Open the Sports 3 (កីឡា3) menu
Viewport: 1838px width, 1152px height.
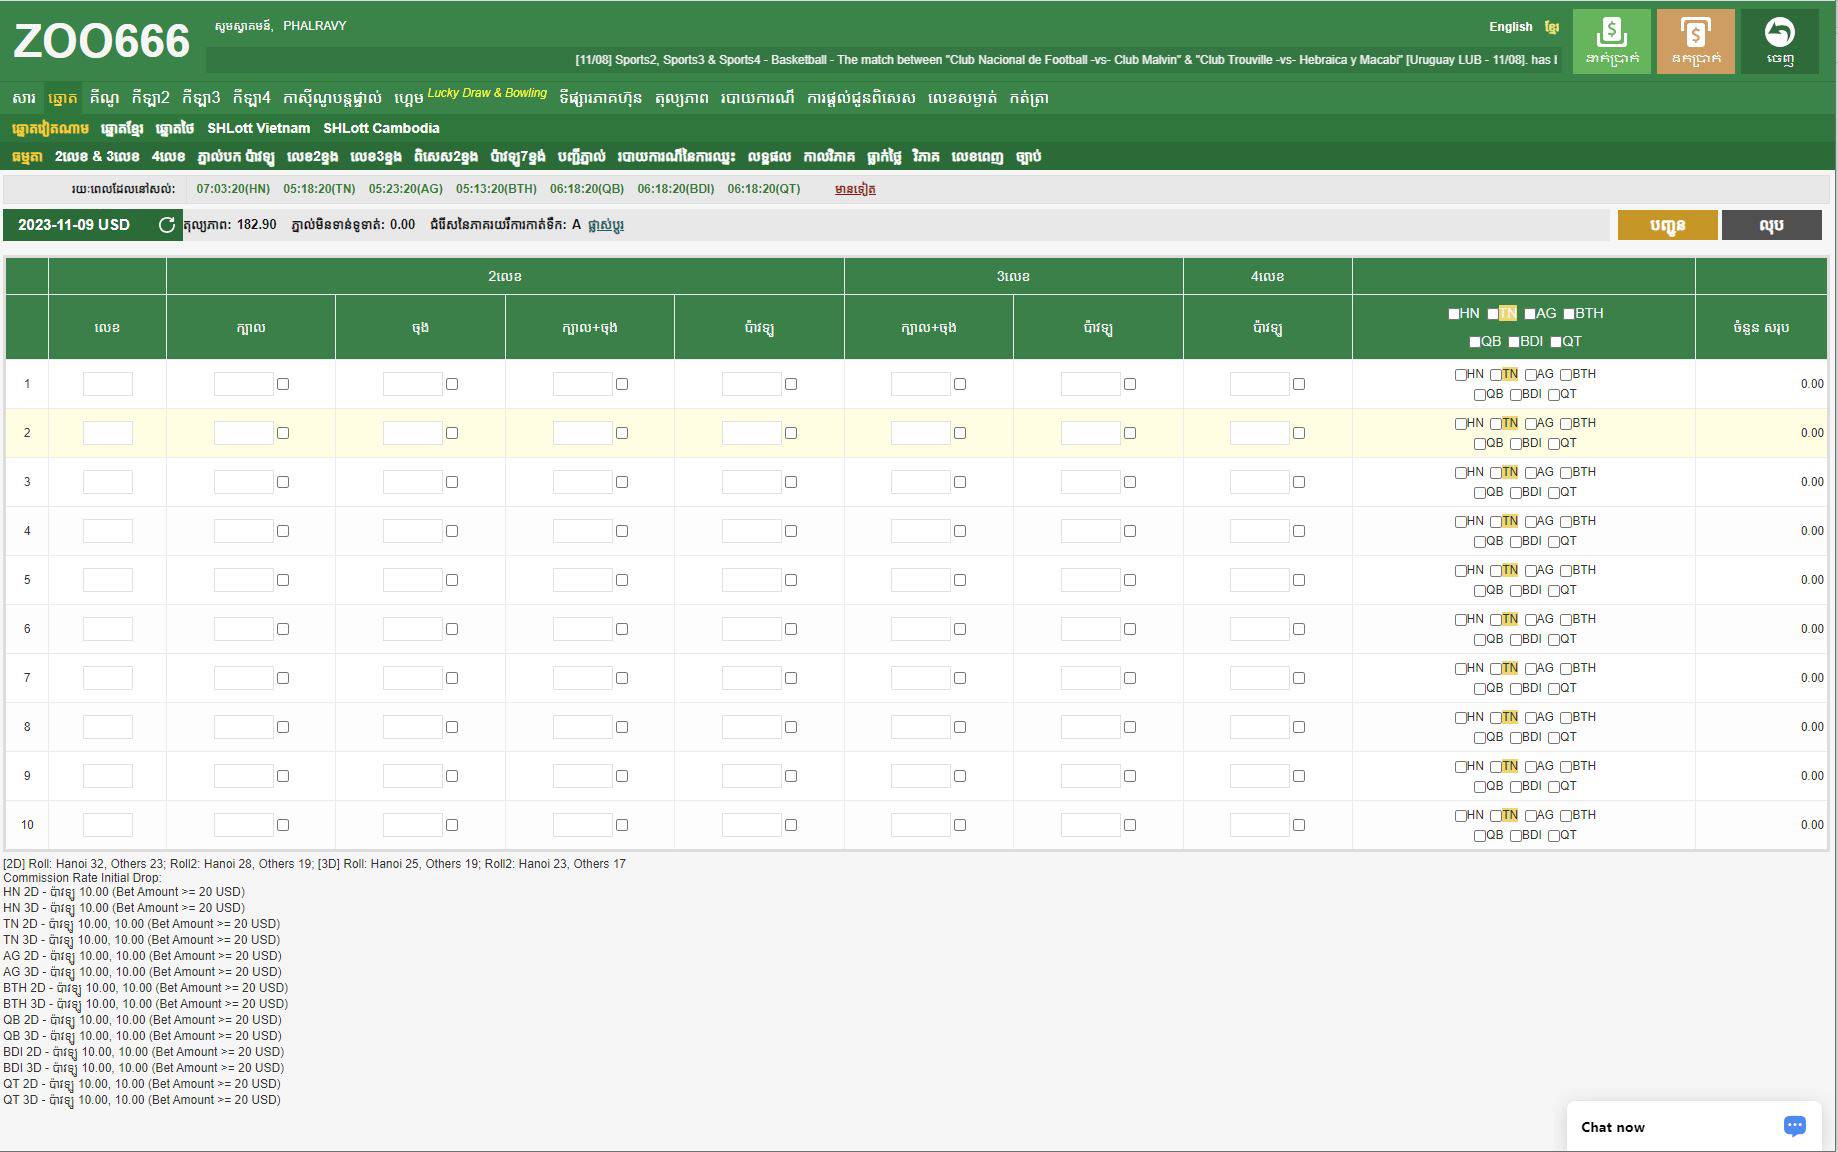coord(200,98)
